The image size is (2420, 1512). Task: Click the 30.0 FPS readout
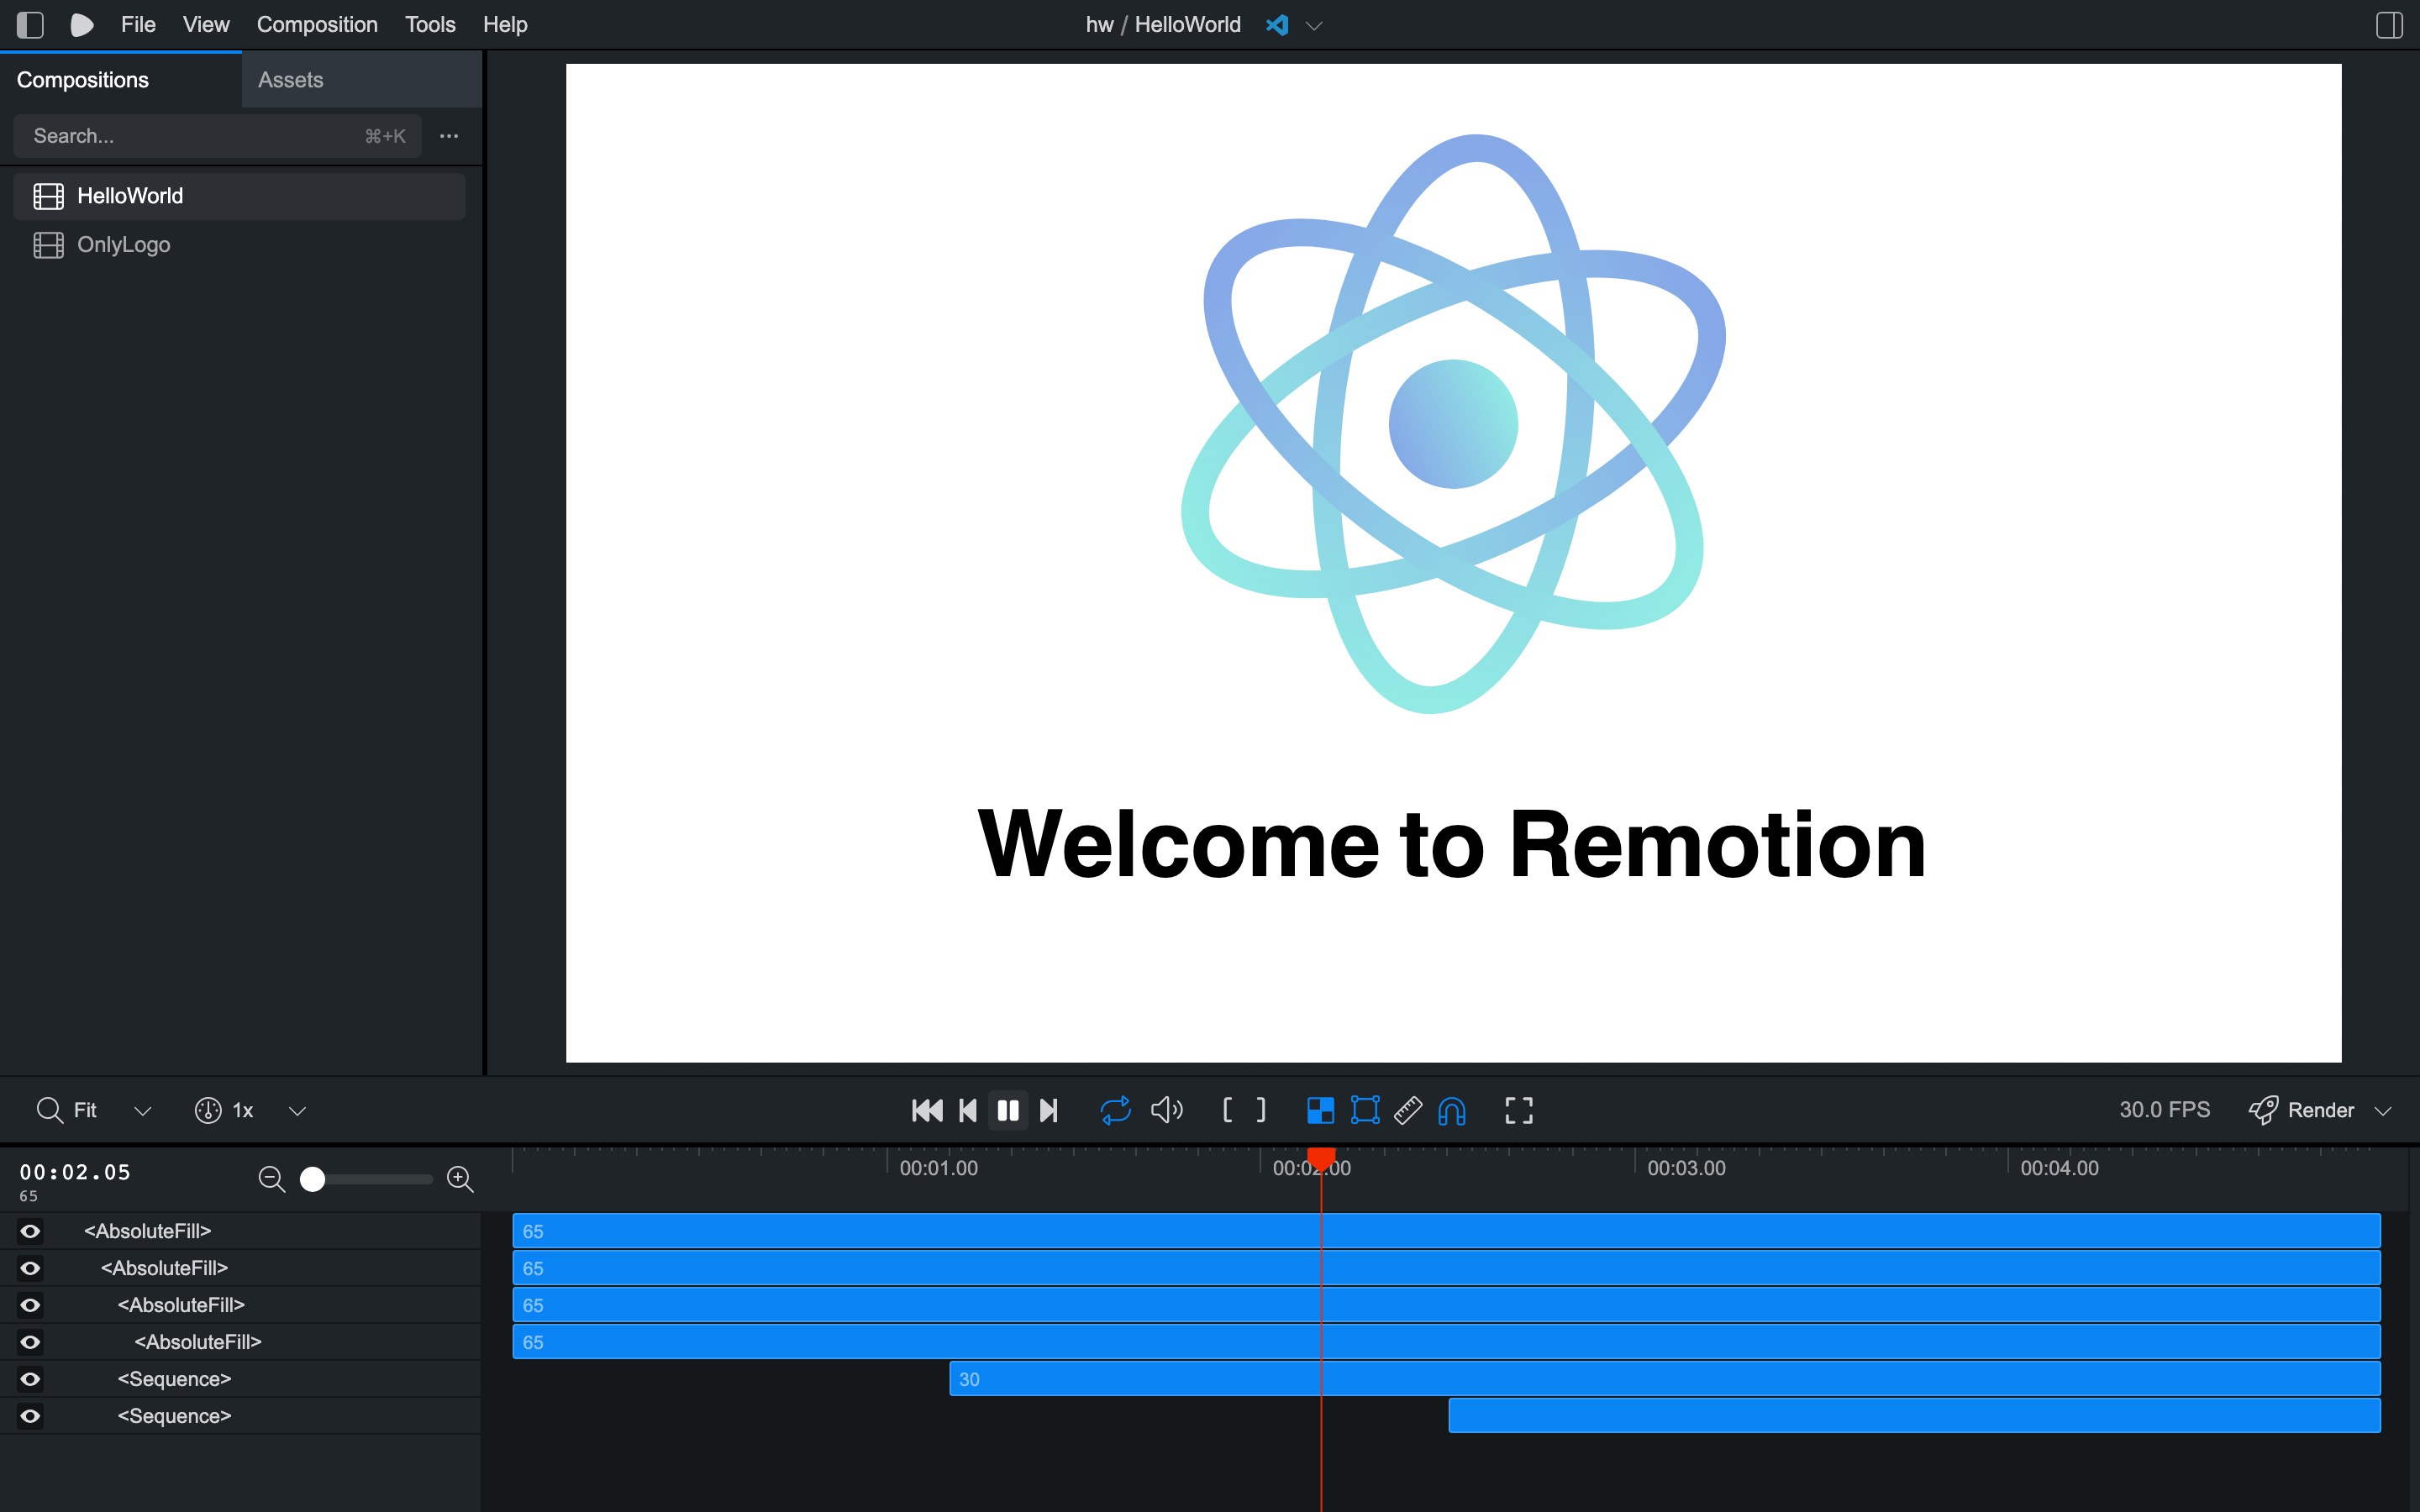pos(2164,1110)
